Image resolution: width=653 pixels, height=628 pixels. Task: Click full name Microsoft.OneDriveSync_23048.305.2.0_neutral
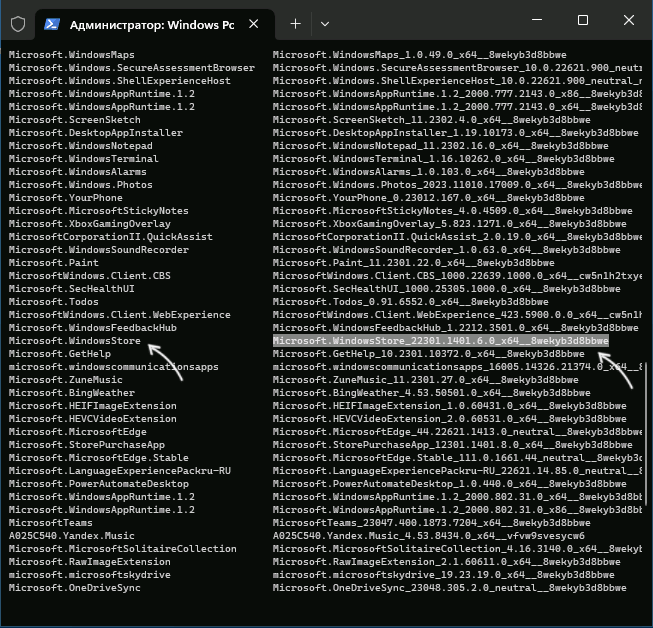click(x=450, y=587)
